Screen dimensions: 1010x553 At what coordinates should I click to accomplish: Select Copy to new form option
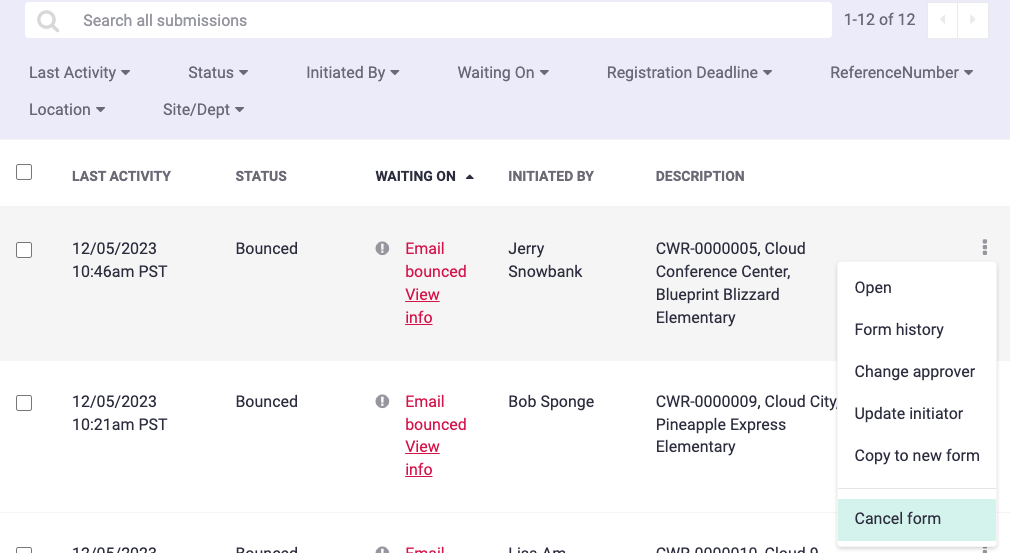coord(916,455)
